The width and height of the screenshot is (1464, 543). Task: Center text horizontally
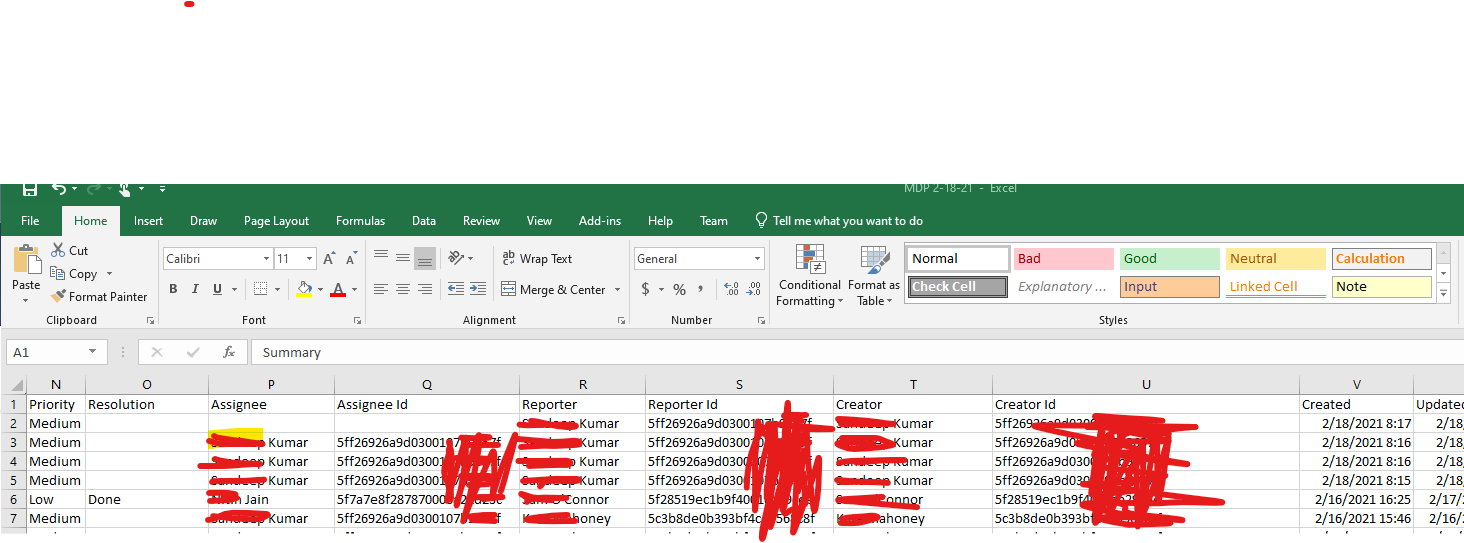pos(403,289)
